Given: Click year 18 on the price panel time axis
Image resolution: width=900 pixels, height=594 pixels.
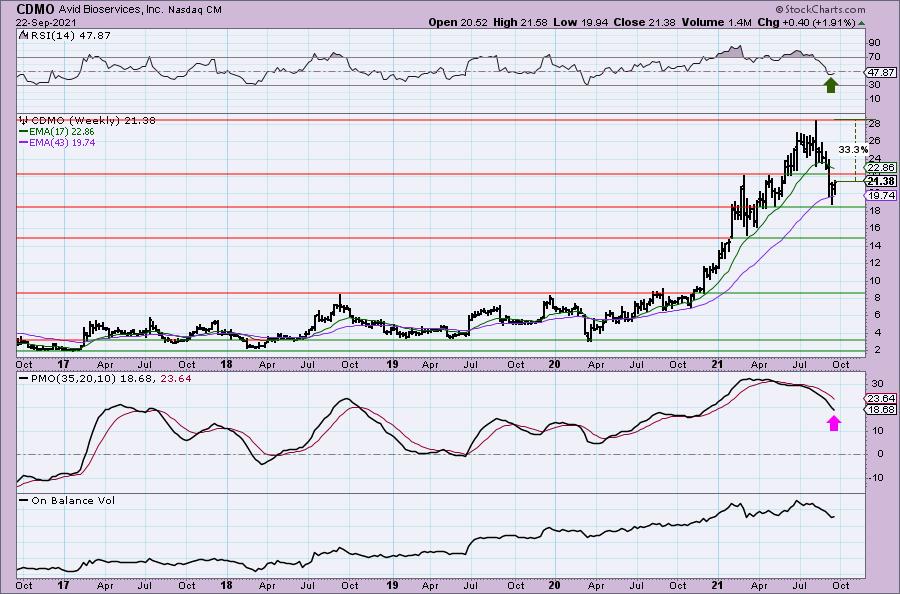Looking at the screenshot, I should (x=226, y=364).
